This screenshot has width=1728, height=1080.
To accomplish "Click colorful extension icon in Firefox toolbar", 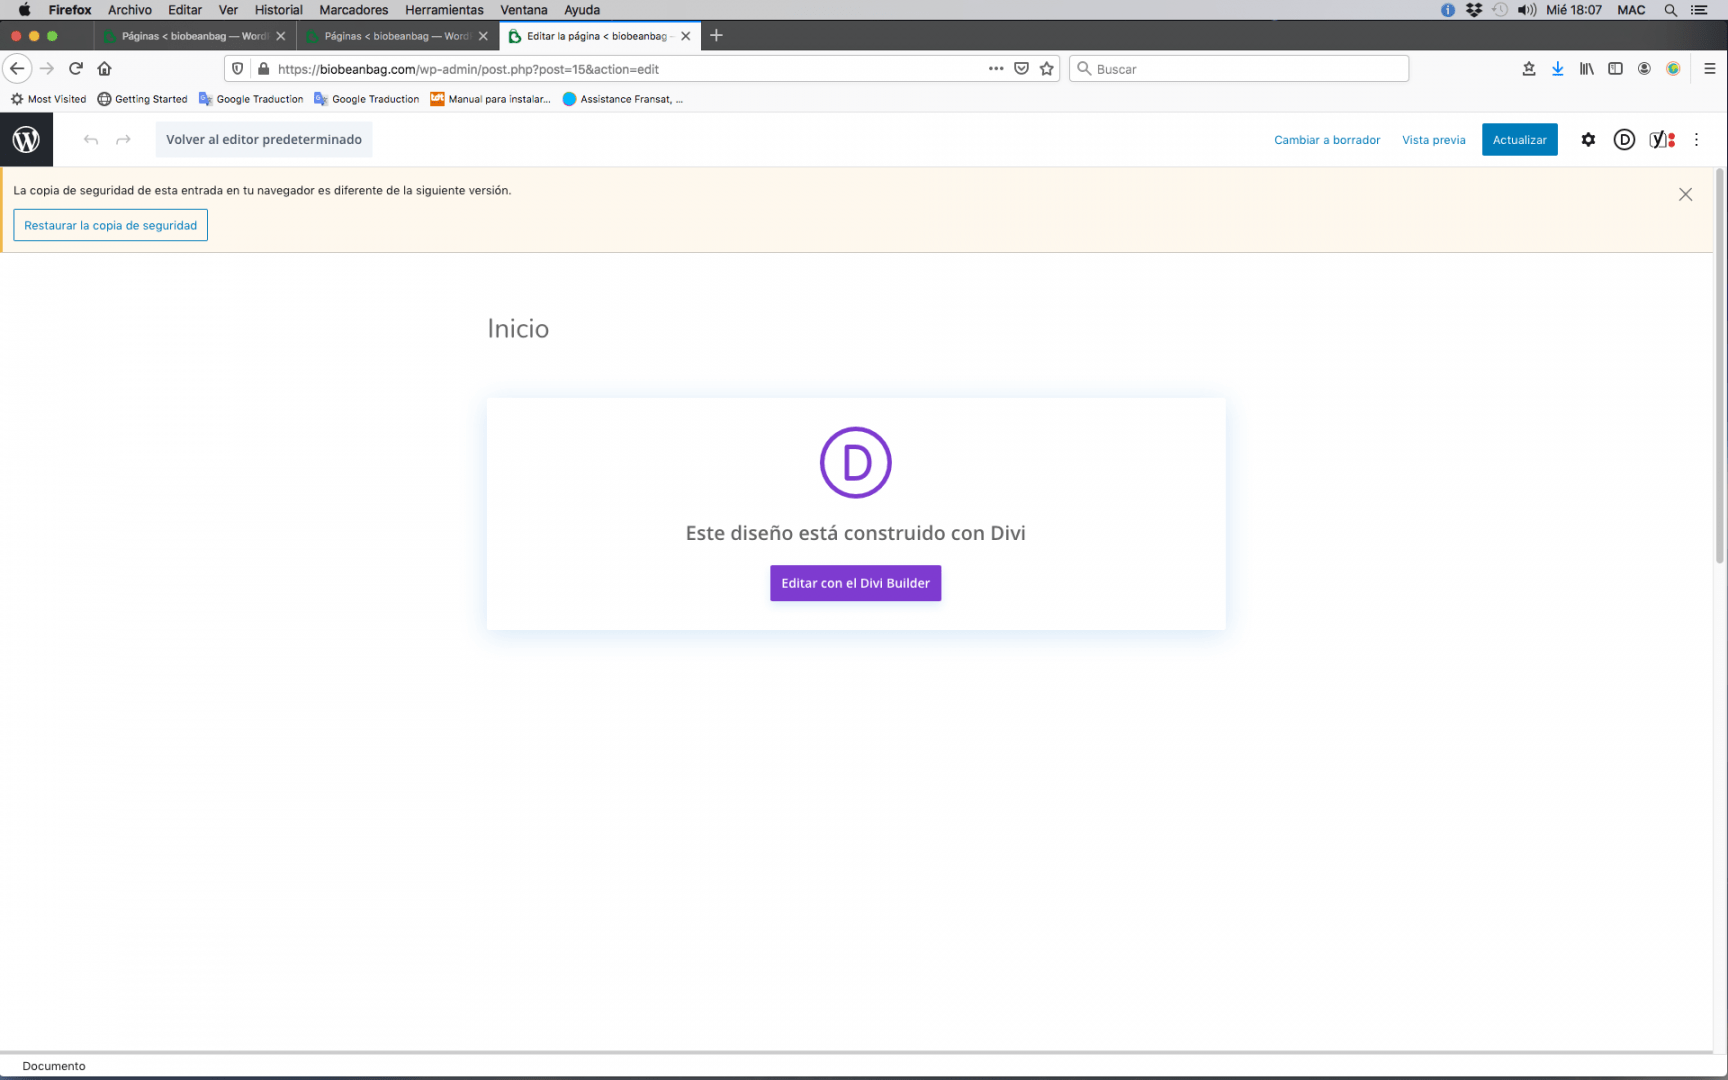I will point(1673,69).
